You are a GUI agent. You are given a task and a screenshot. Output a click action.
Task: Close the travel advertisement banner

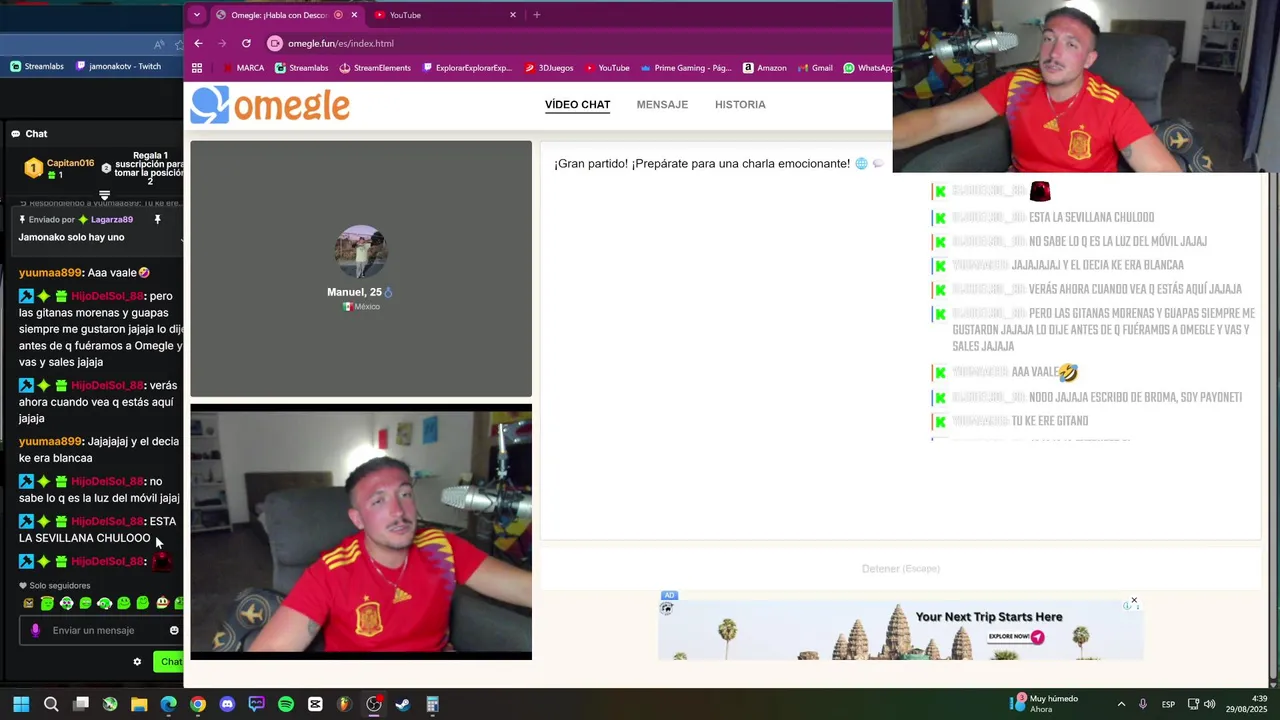1134,600
